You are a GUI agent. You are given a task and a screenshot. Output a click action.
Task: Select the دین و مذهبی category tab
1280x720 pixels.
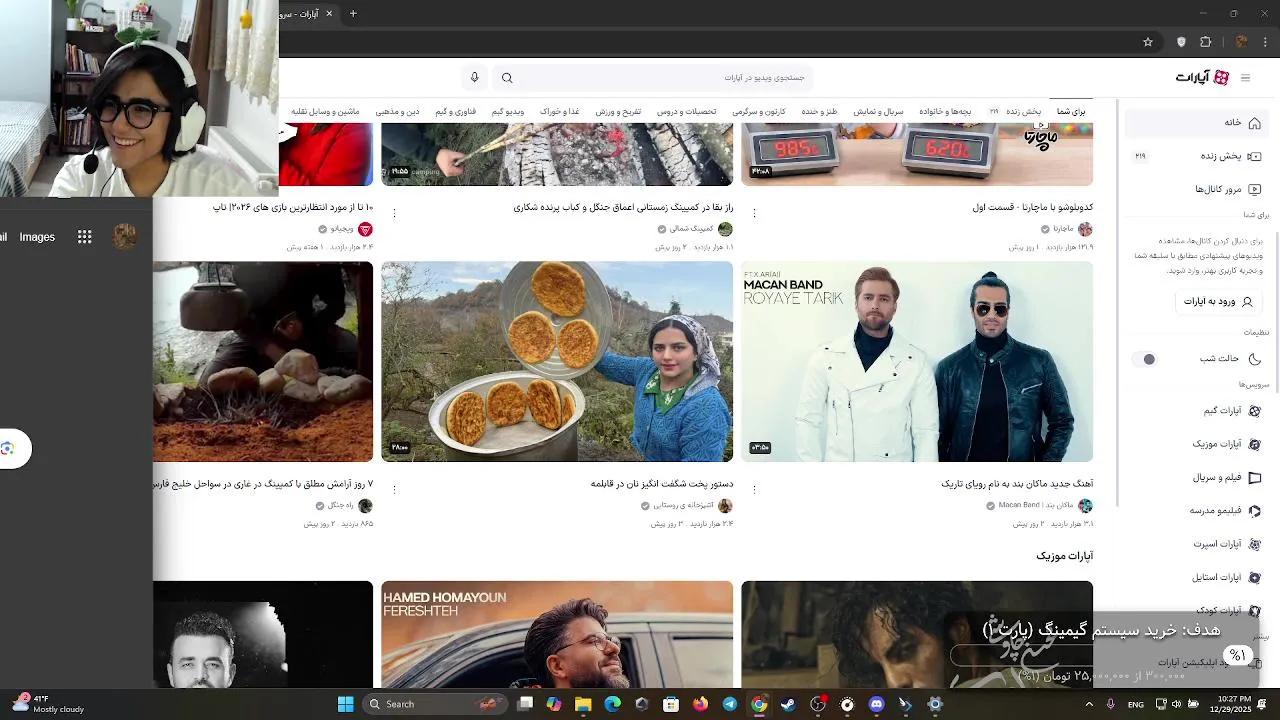pos(398,111)
